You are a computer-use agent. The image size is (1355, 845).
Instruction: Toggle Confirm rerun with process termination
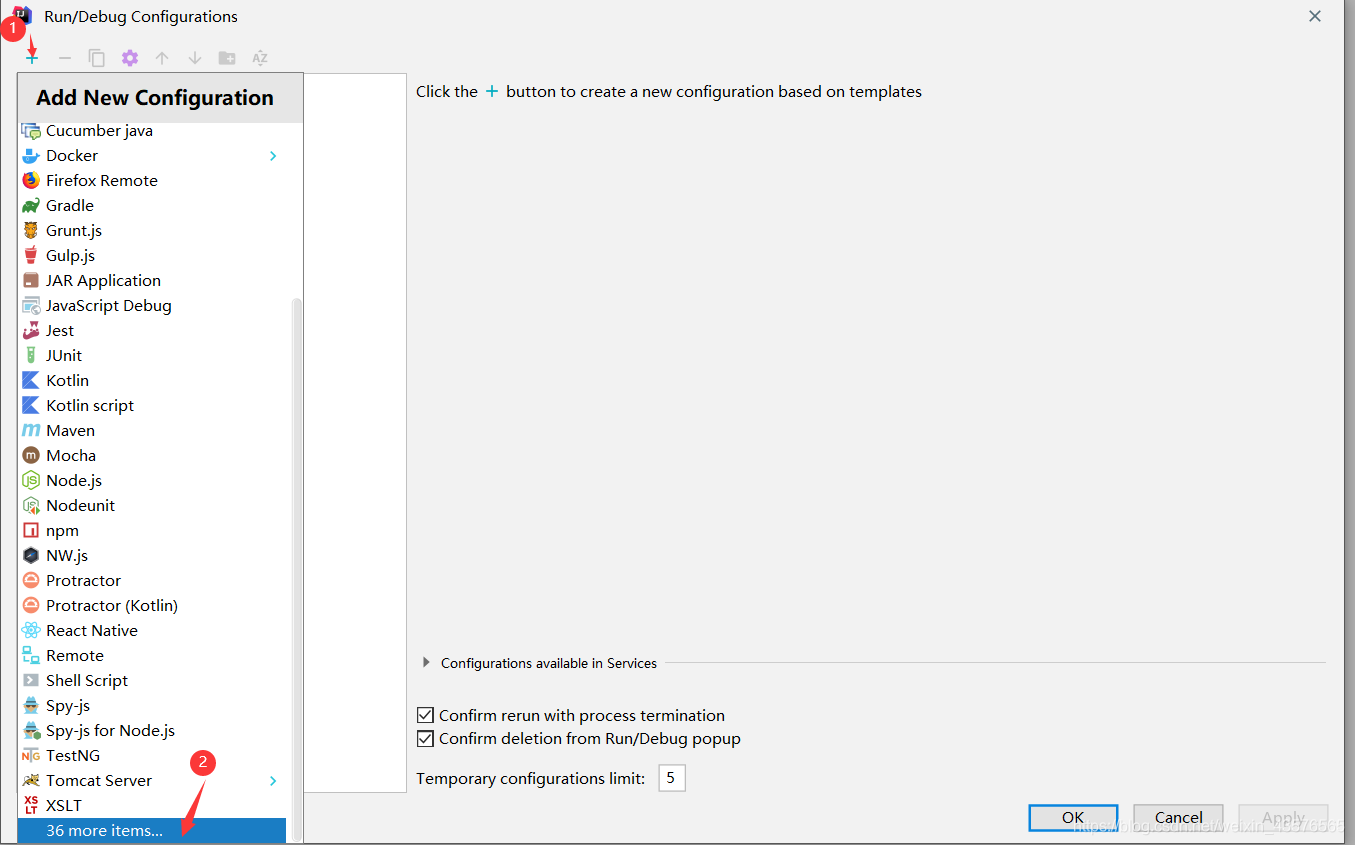tap(427, 716)
